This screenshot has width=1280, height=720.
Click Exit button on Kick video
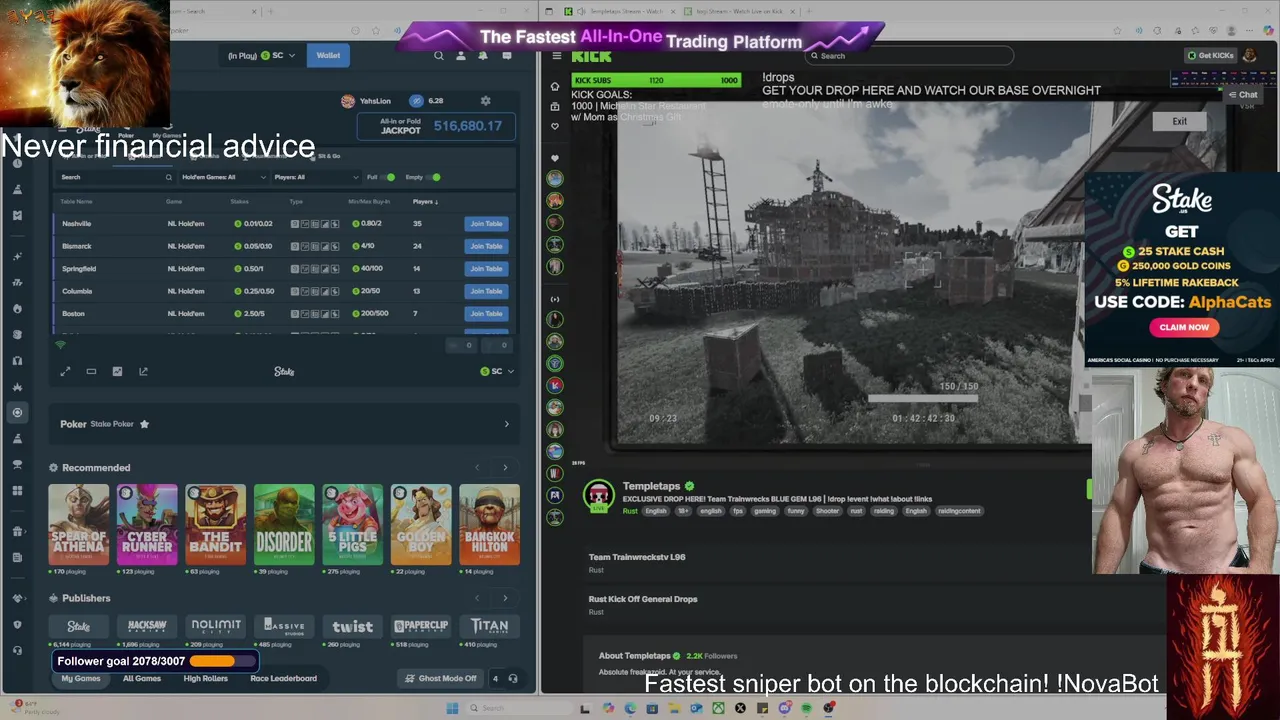coord(1180,122)
